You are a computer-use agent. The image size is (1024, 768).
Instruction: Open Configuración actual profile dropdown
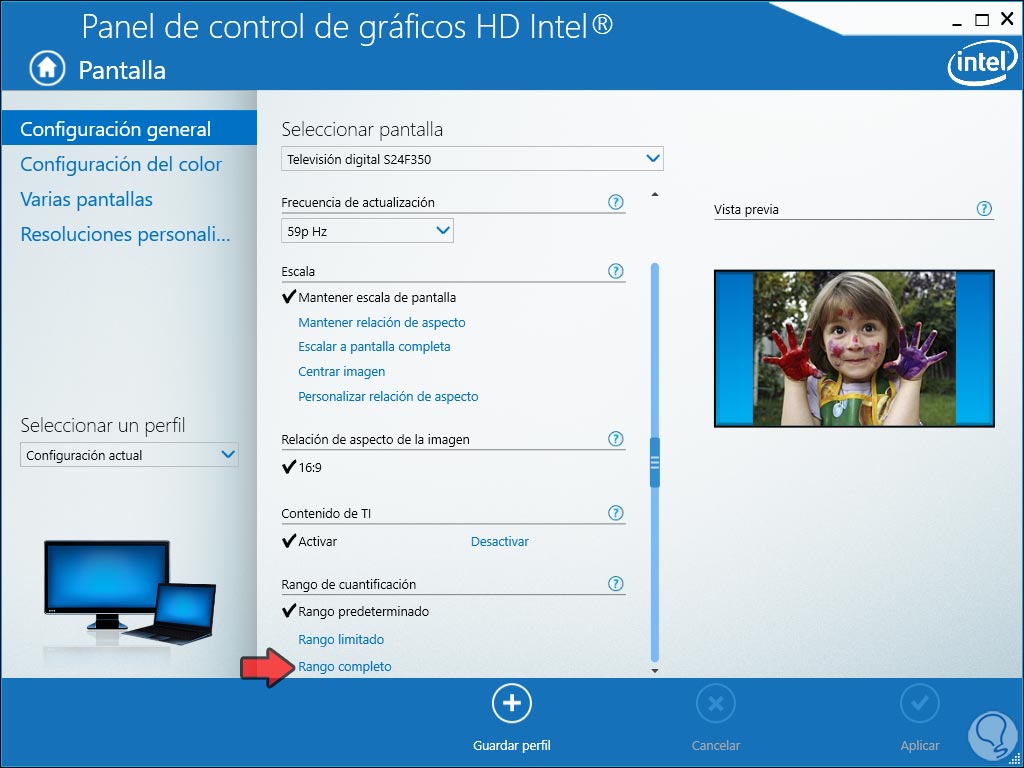pos(129,455)
